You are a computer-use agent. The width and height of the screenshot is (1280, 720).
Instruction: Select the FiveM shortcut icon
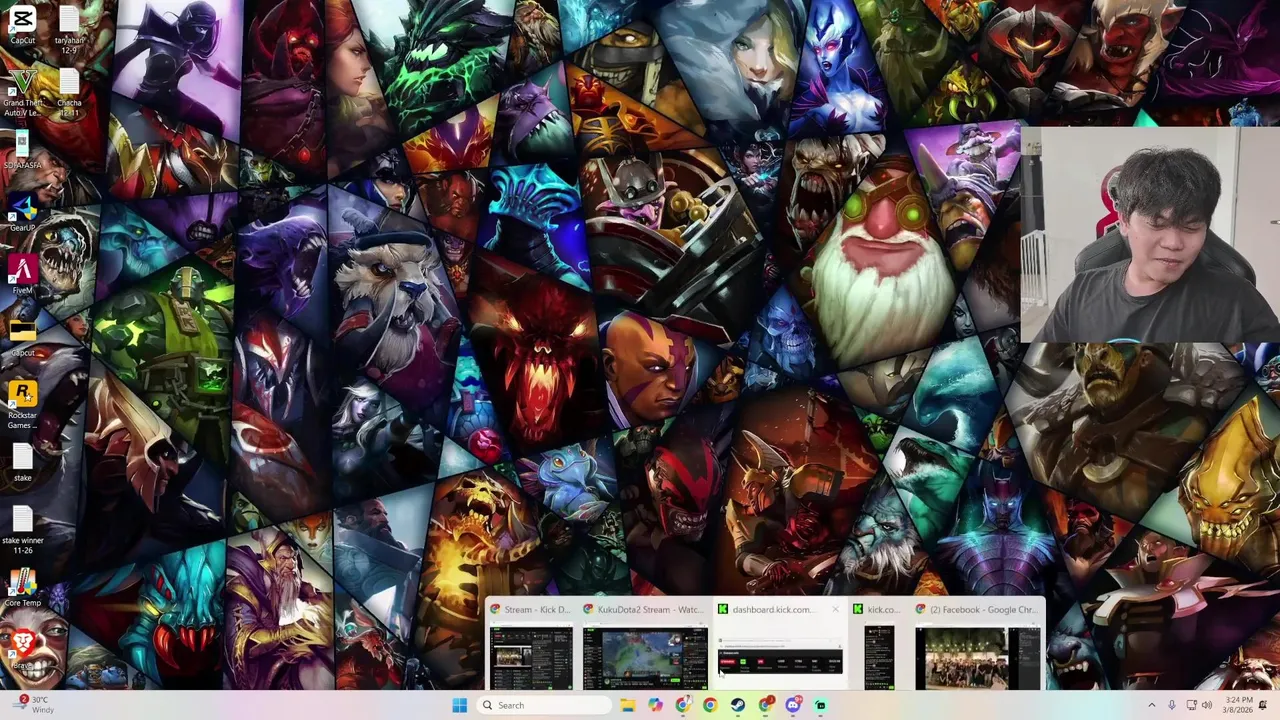coord(22,276)
